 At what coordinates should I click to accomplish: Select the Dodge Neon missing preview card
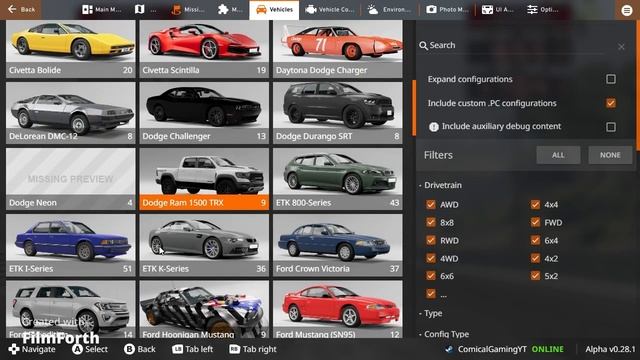(71, 179)
